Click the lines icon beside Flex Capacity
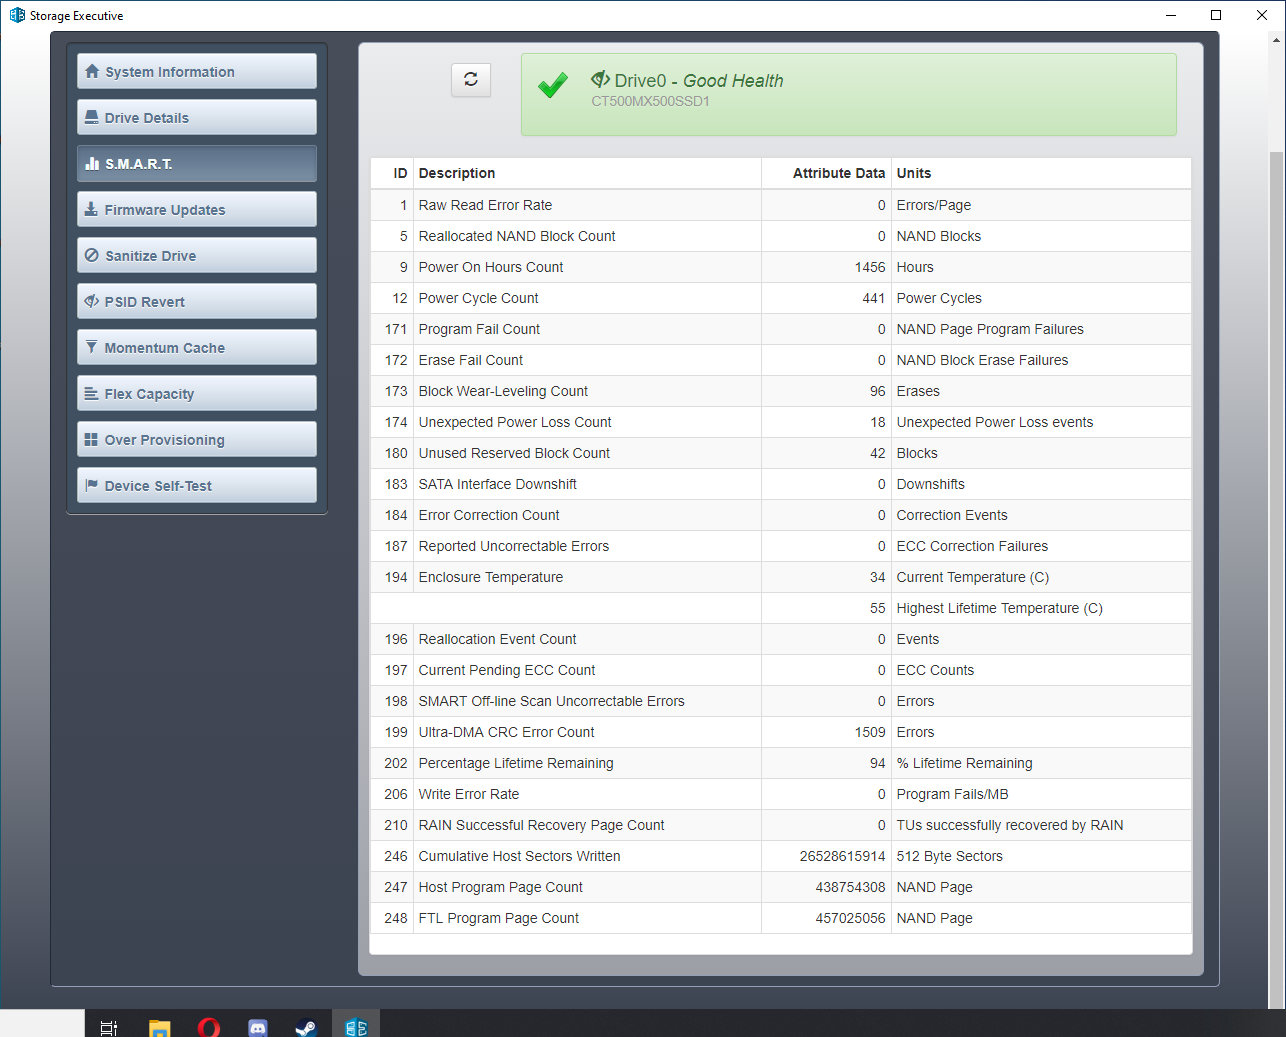The height and width of the screenshot is (1037, 1286). pyautogui.click(x=92, y=393)
